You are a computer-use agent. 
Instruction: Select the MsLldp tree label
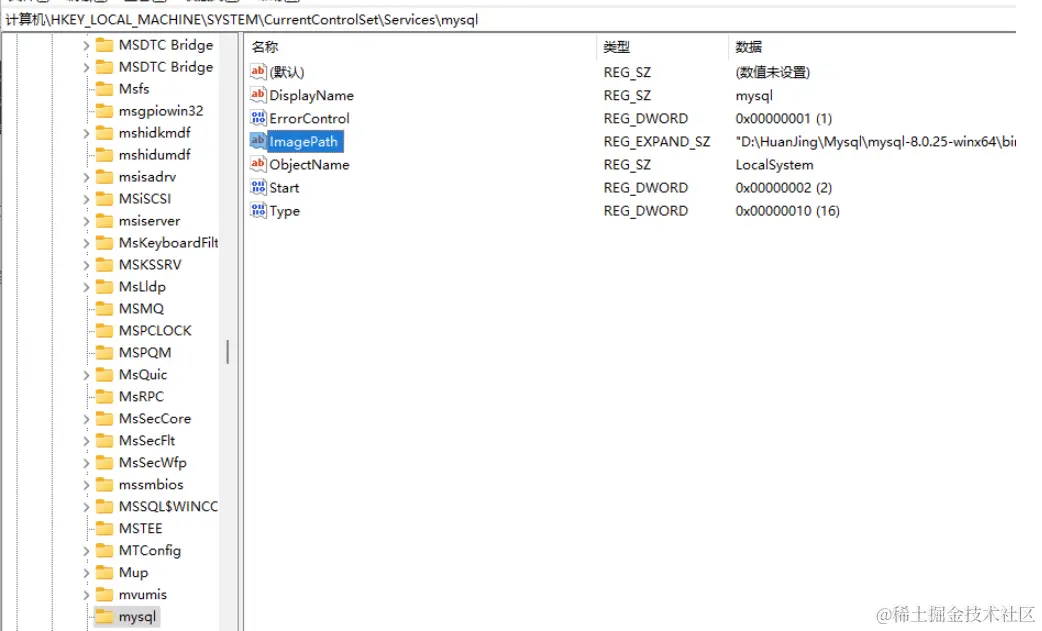(142, 286)
